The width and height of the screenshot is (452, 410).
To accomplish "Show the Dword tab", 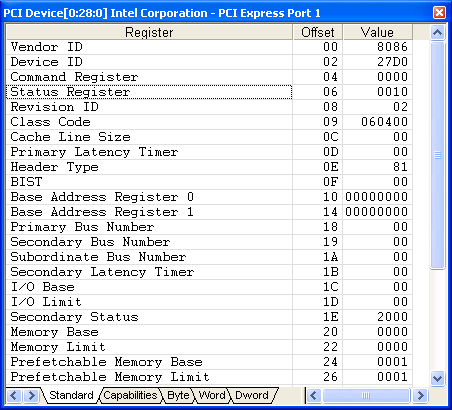I will pyautogui.click(x=252, y=395).
